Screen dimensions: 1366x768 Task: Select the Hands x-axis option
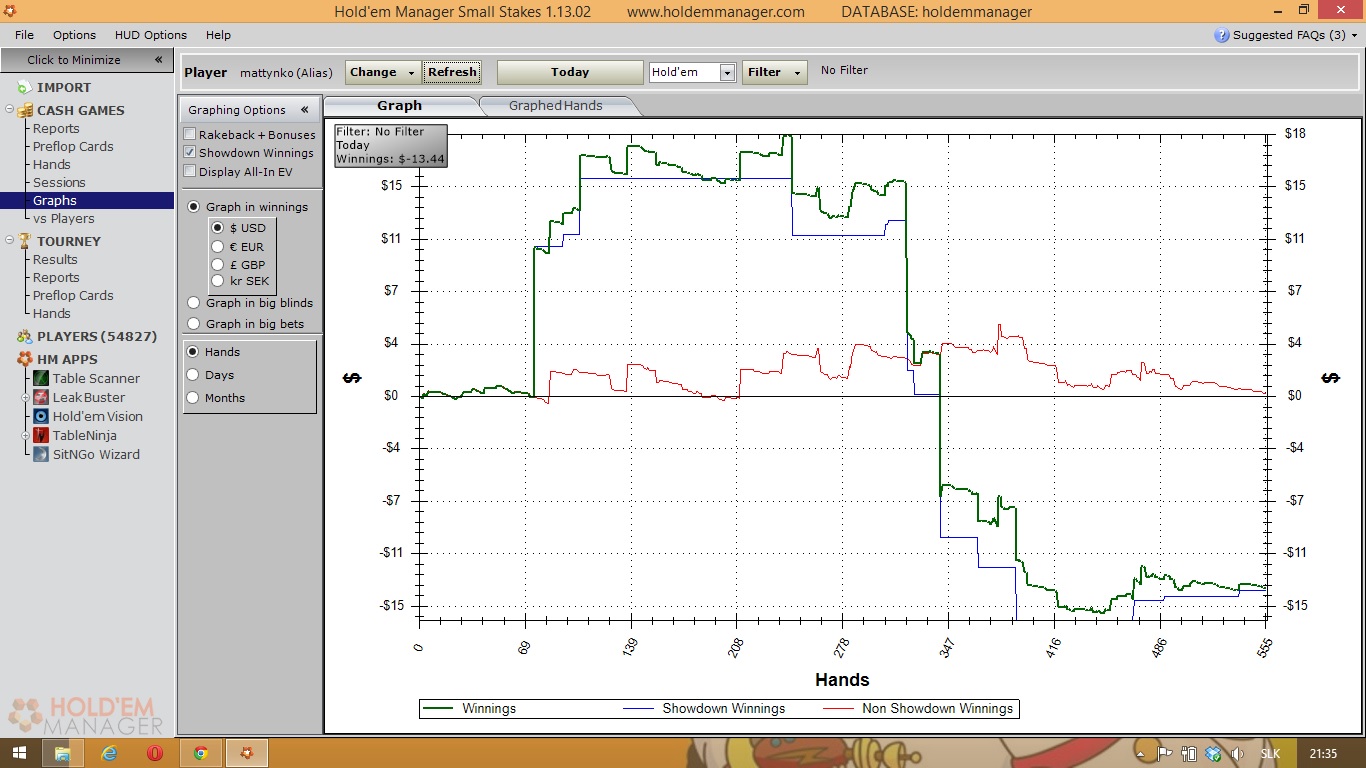193,352
